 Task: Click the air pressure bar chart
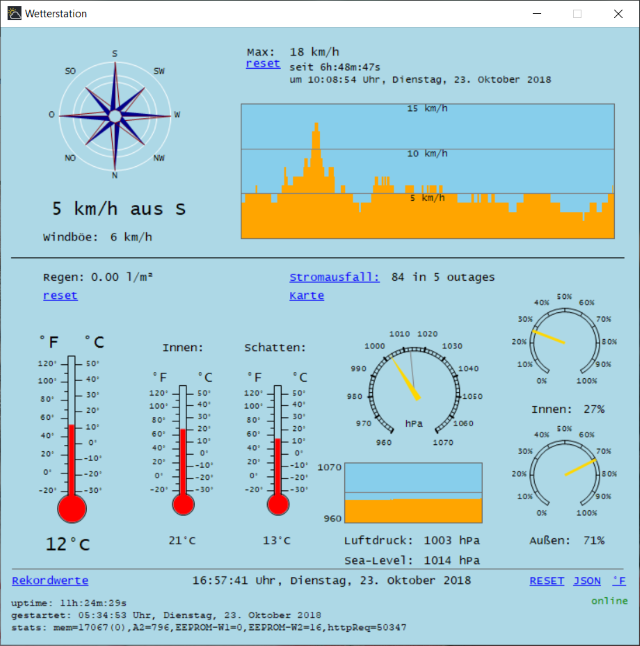point(413,492)
